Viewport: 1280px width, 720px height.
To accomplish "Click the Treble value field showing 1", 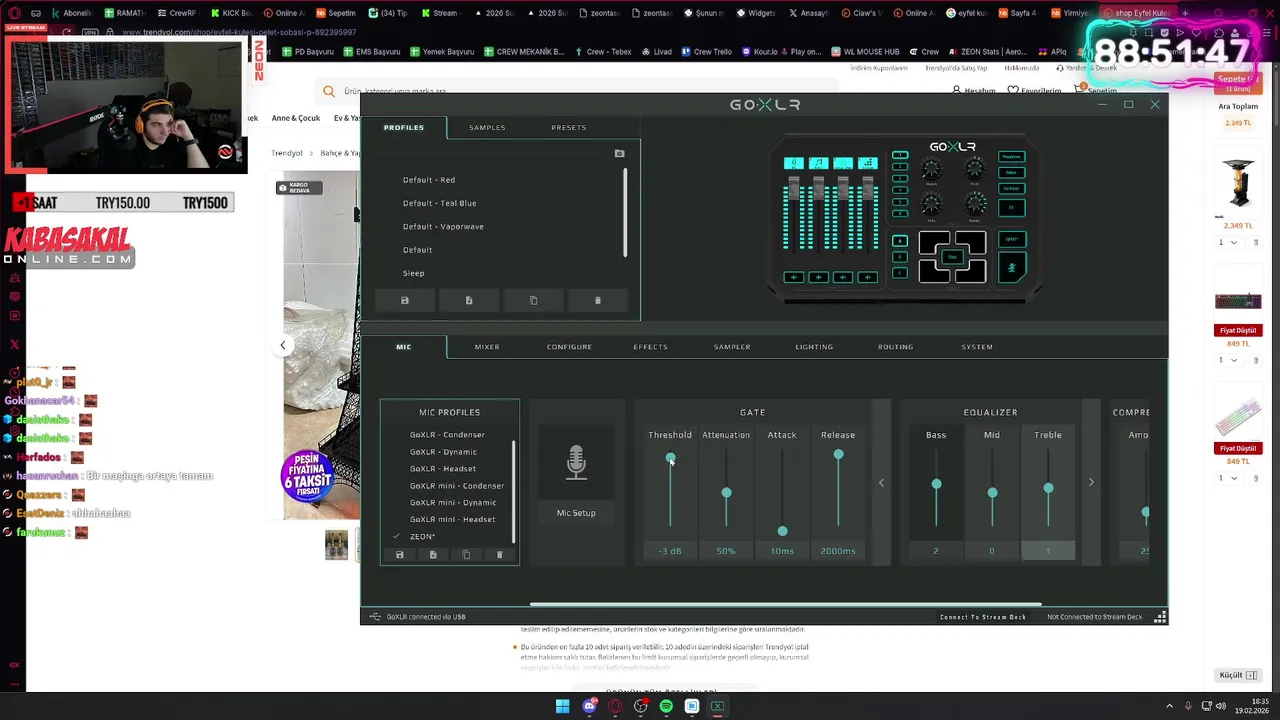I will pyautogui.click(x=1048, y=551).
